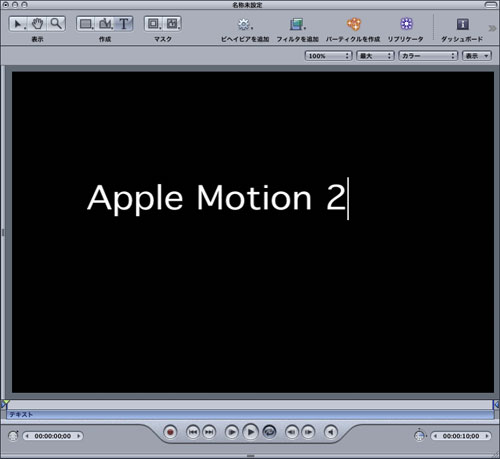This screenshot has height=459, width=500.
Task: Open the 最大 resolution dropdown
Action: coord(375,56)
